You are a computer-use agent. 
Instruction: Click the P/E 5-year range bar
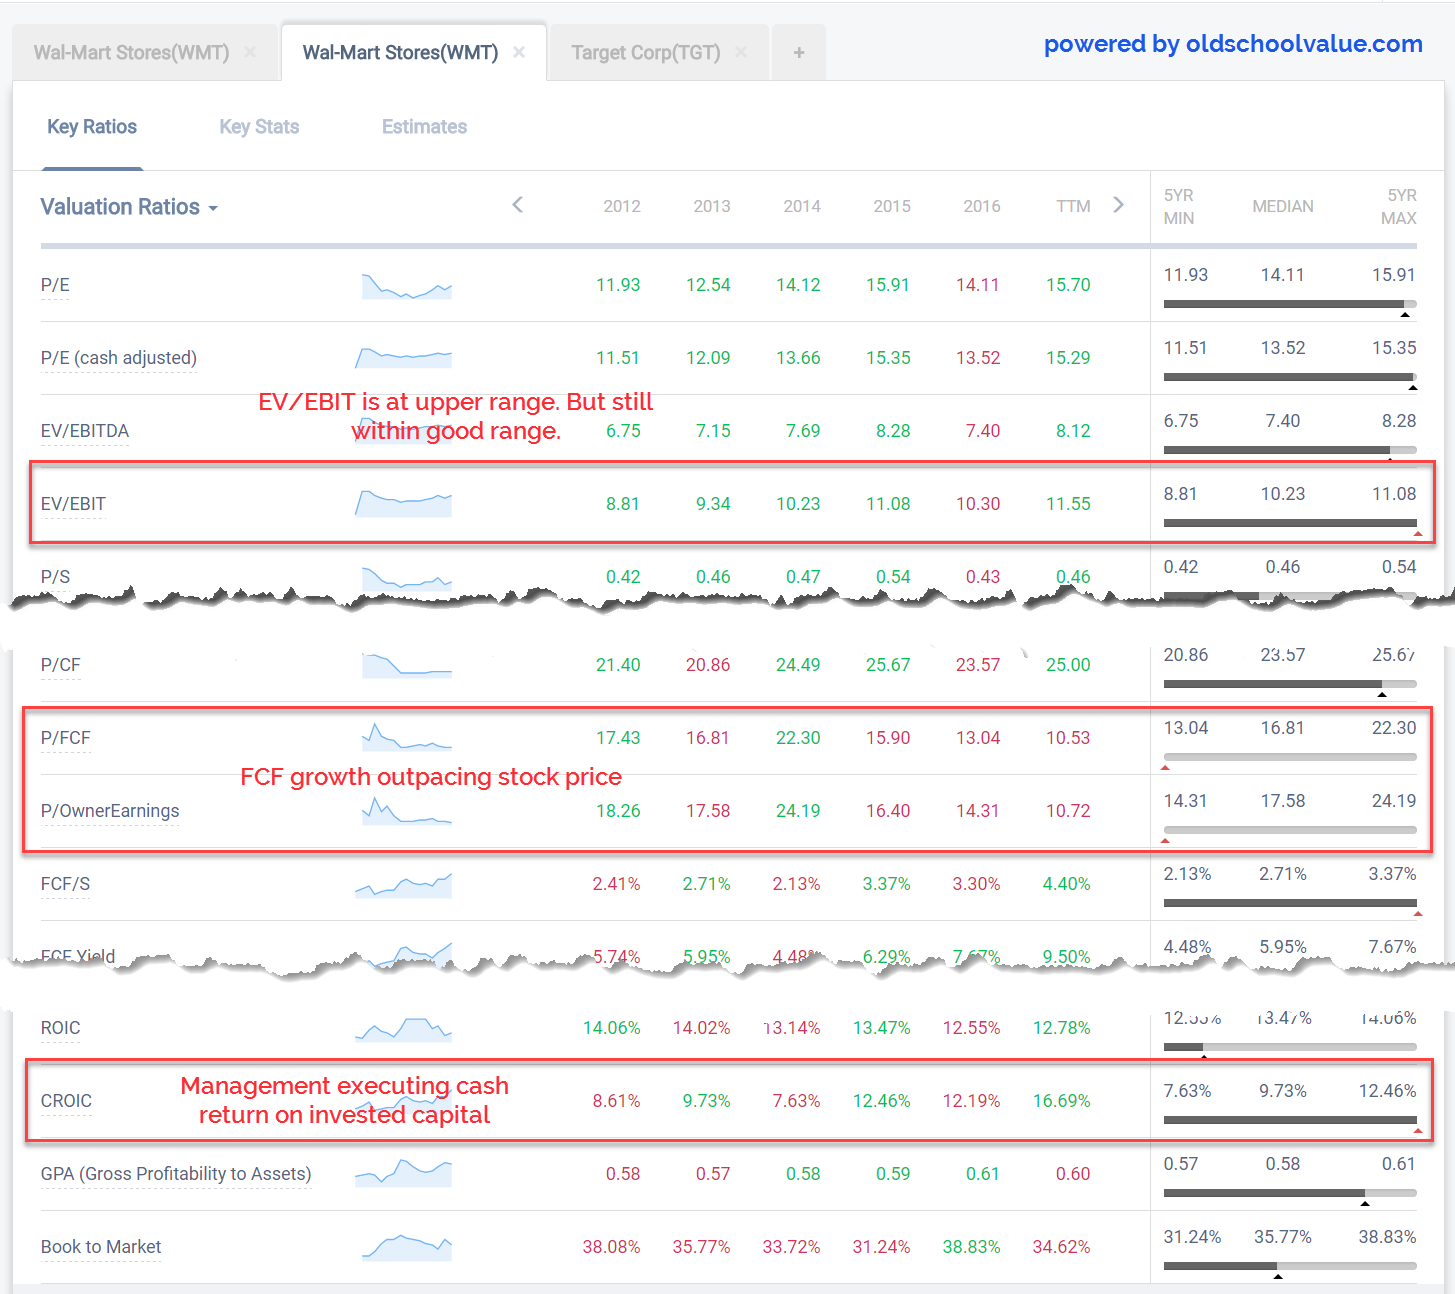click(x=1290, y=304)
